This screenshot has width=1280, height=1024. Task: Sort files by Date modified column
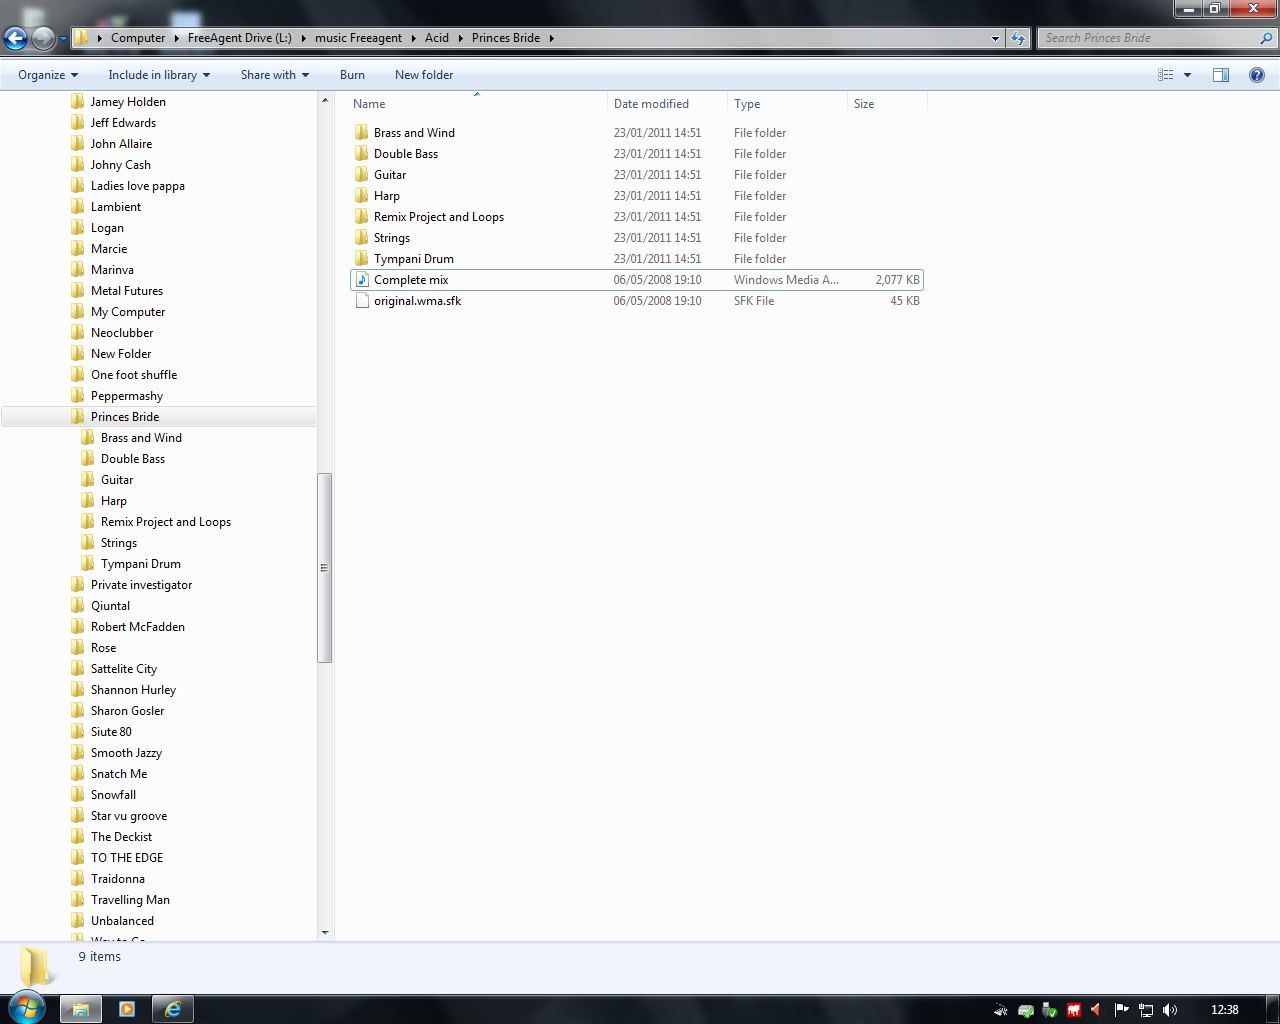pyautogui.click(x=651, y=104)
